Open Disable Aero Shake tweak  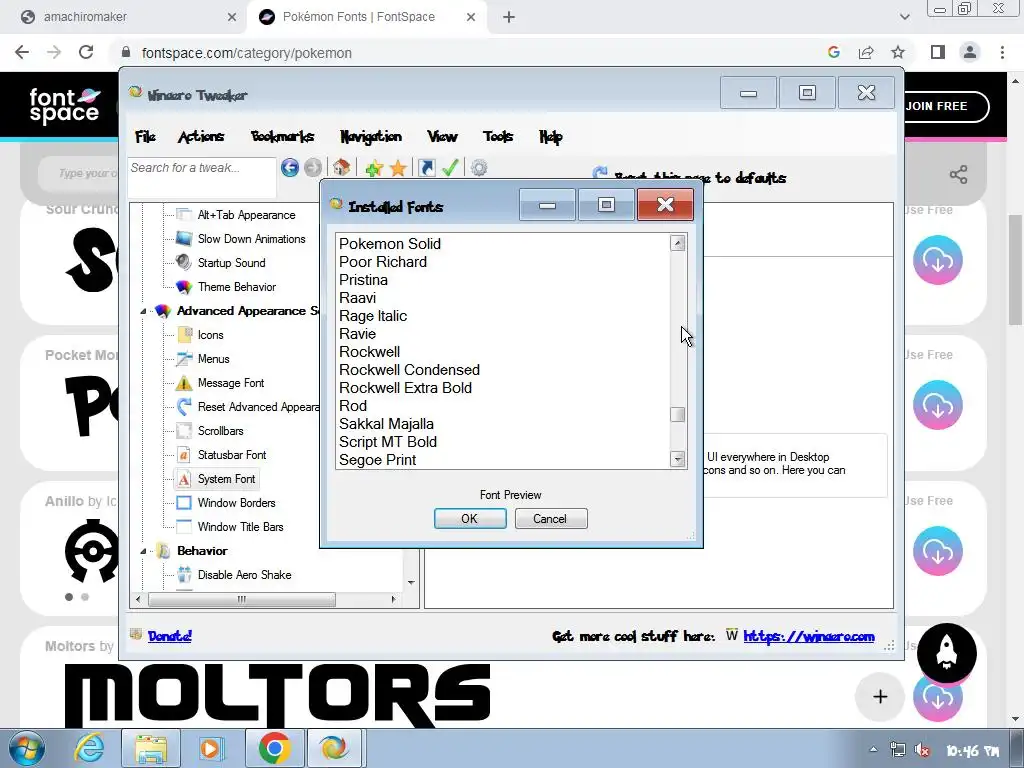244,575
